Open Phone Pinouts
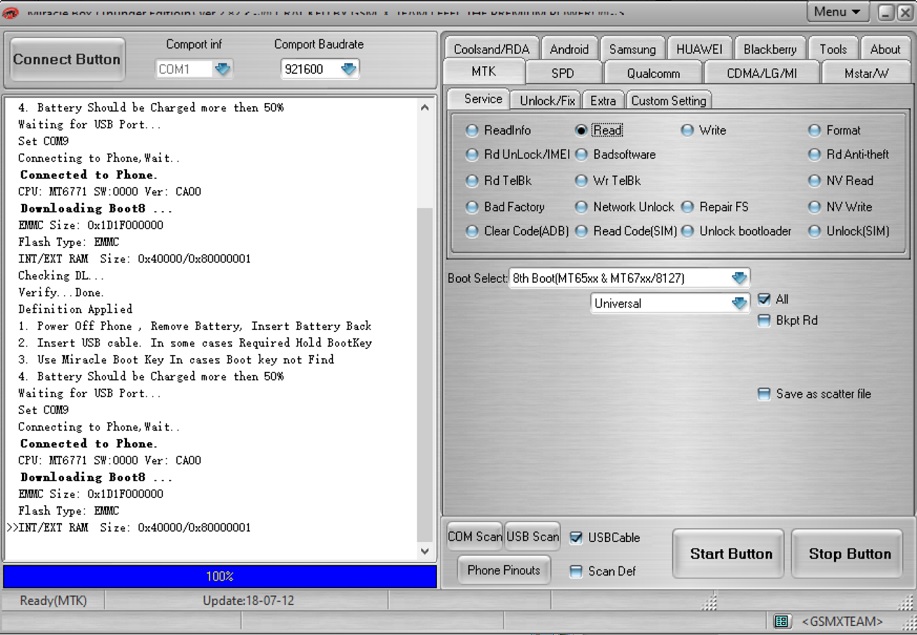The height and width of the screenshot is (635, 917). pyautogui.click(x=504, y=570)
